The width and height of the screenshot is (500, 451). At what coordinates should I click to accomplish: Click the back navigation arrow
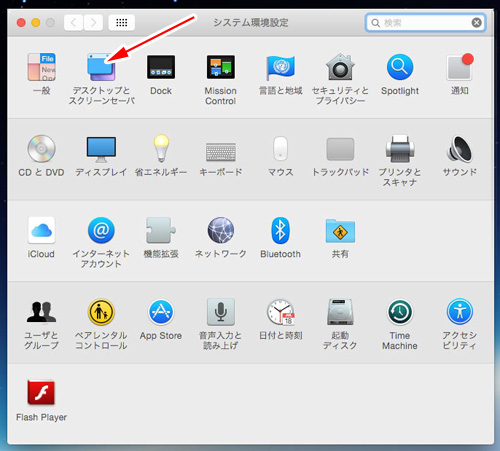[x=73, y=23]
